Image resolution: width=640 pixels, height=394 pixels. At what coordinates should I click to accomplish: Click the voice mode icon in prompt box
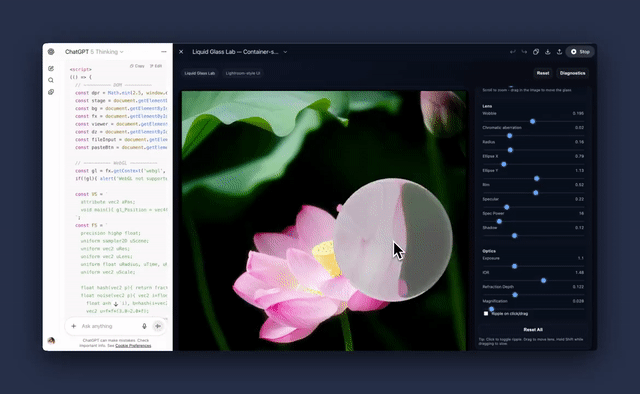pyautogui.click(x=158, y=326)
